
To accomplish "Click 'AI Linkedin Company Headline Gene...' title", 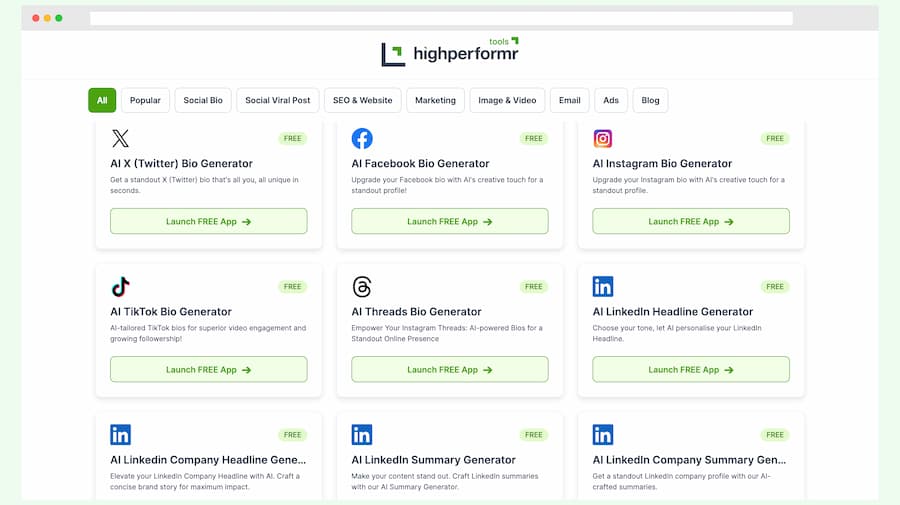I will click(x=208, y=460).
